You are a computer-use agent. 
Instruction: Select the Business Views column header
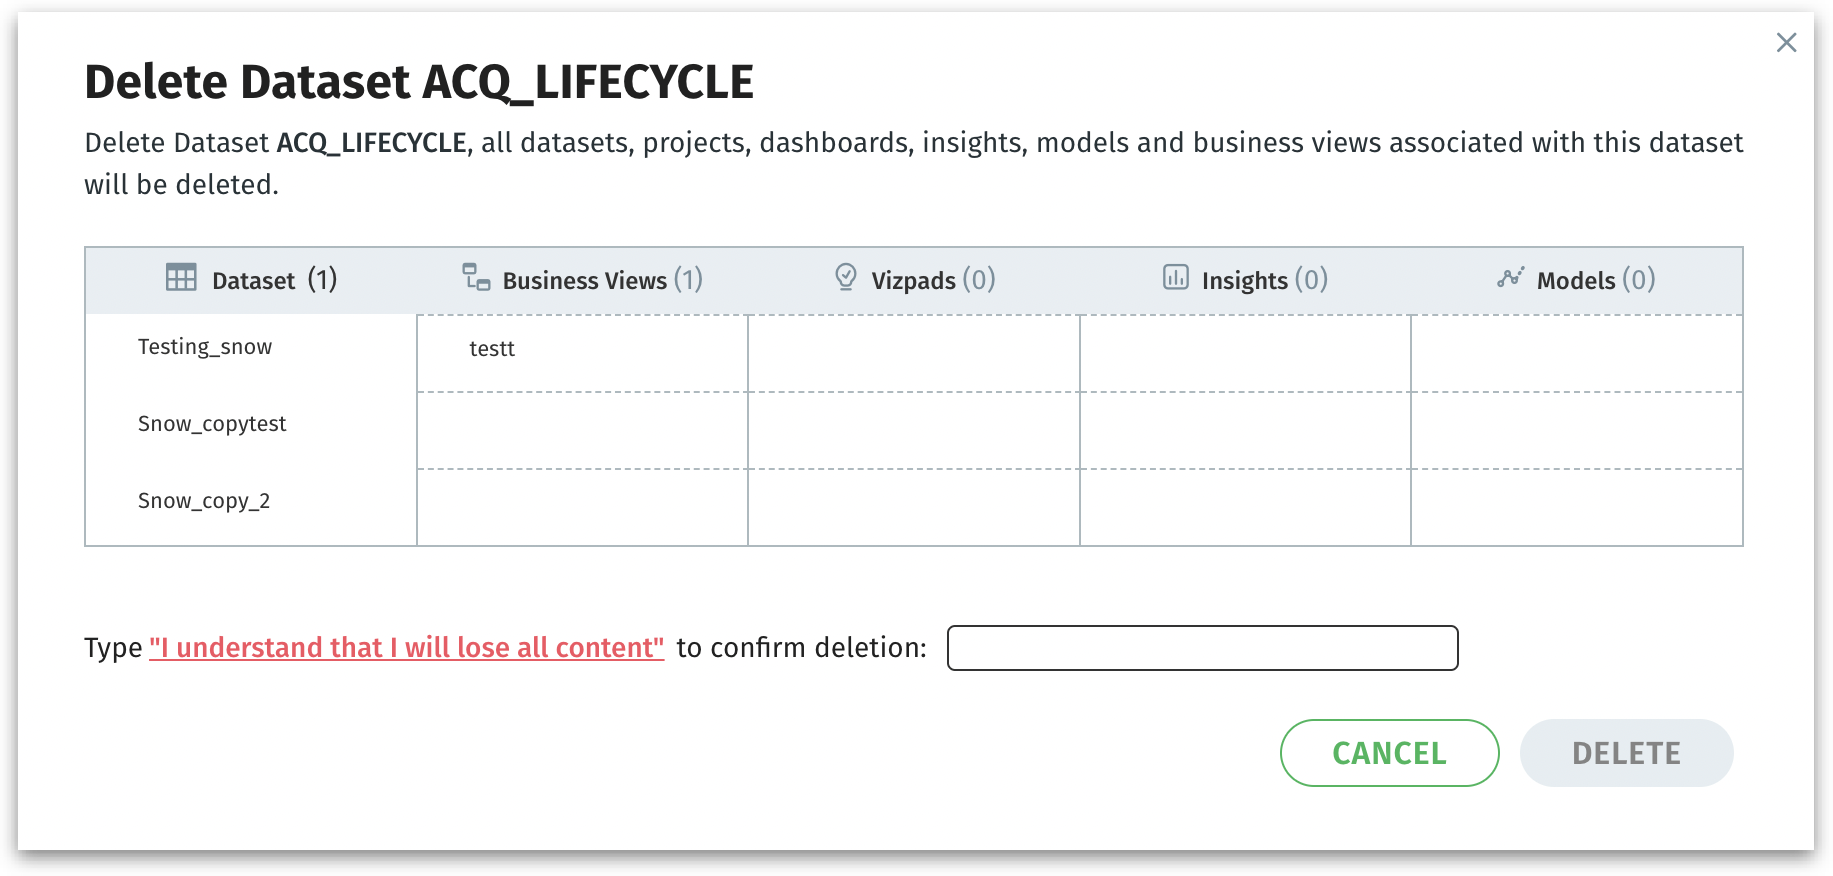click(x=585, y=280)
